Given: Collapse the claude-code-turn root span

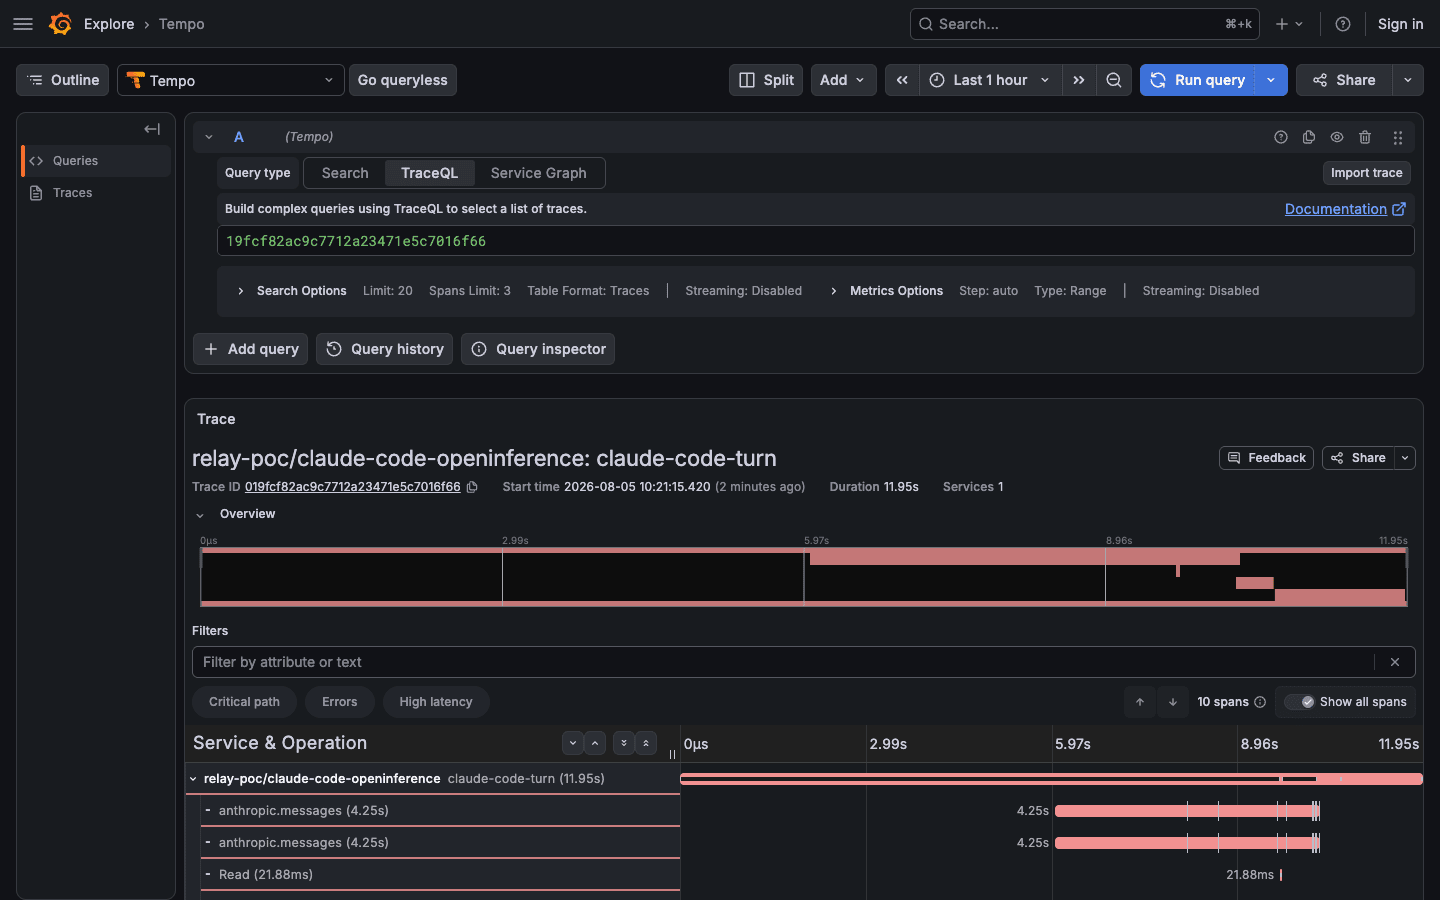Looking at the screenshot, I should point(193,779).
